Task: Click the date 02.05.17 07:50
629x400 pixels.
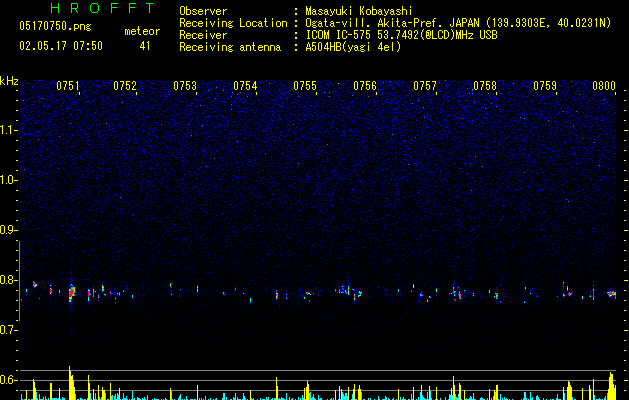Action: point(61,46)
